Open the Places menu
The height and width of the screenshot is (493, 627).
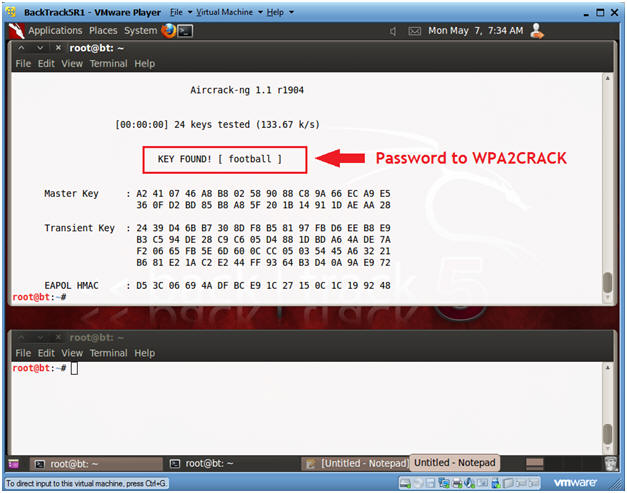(103, 31)
